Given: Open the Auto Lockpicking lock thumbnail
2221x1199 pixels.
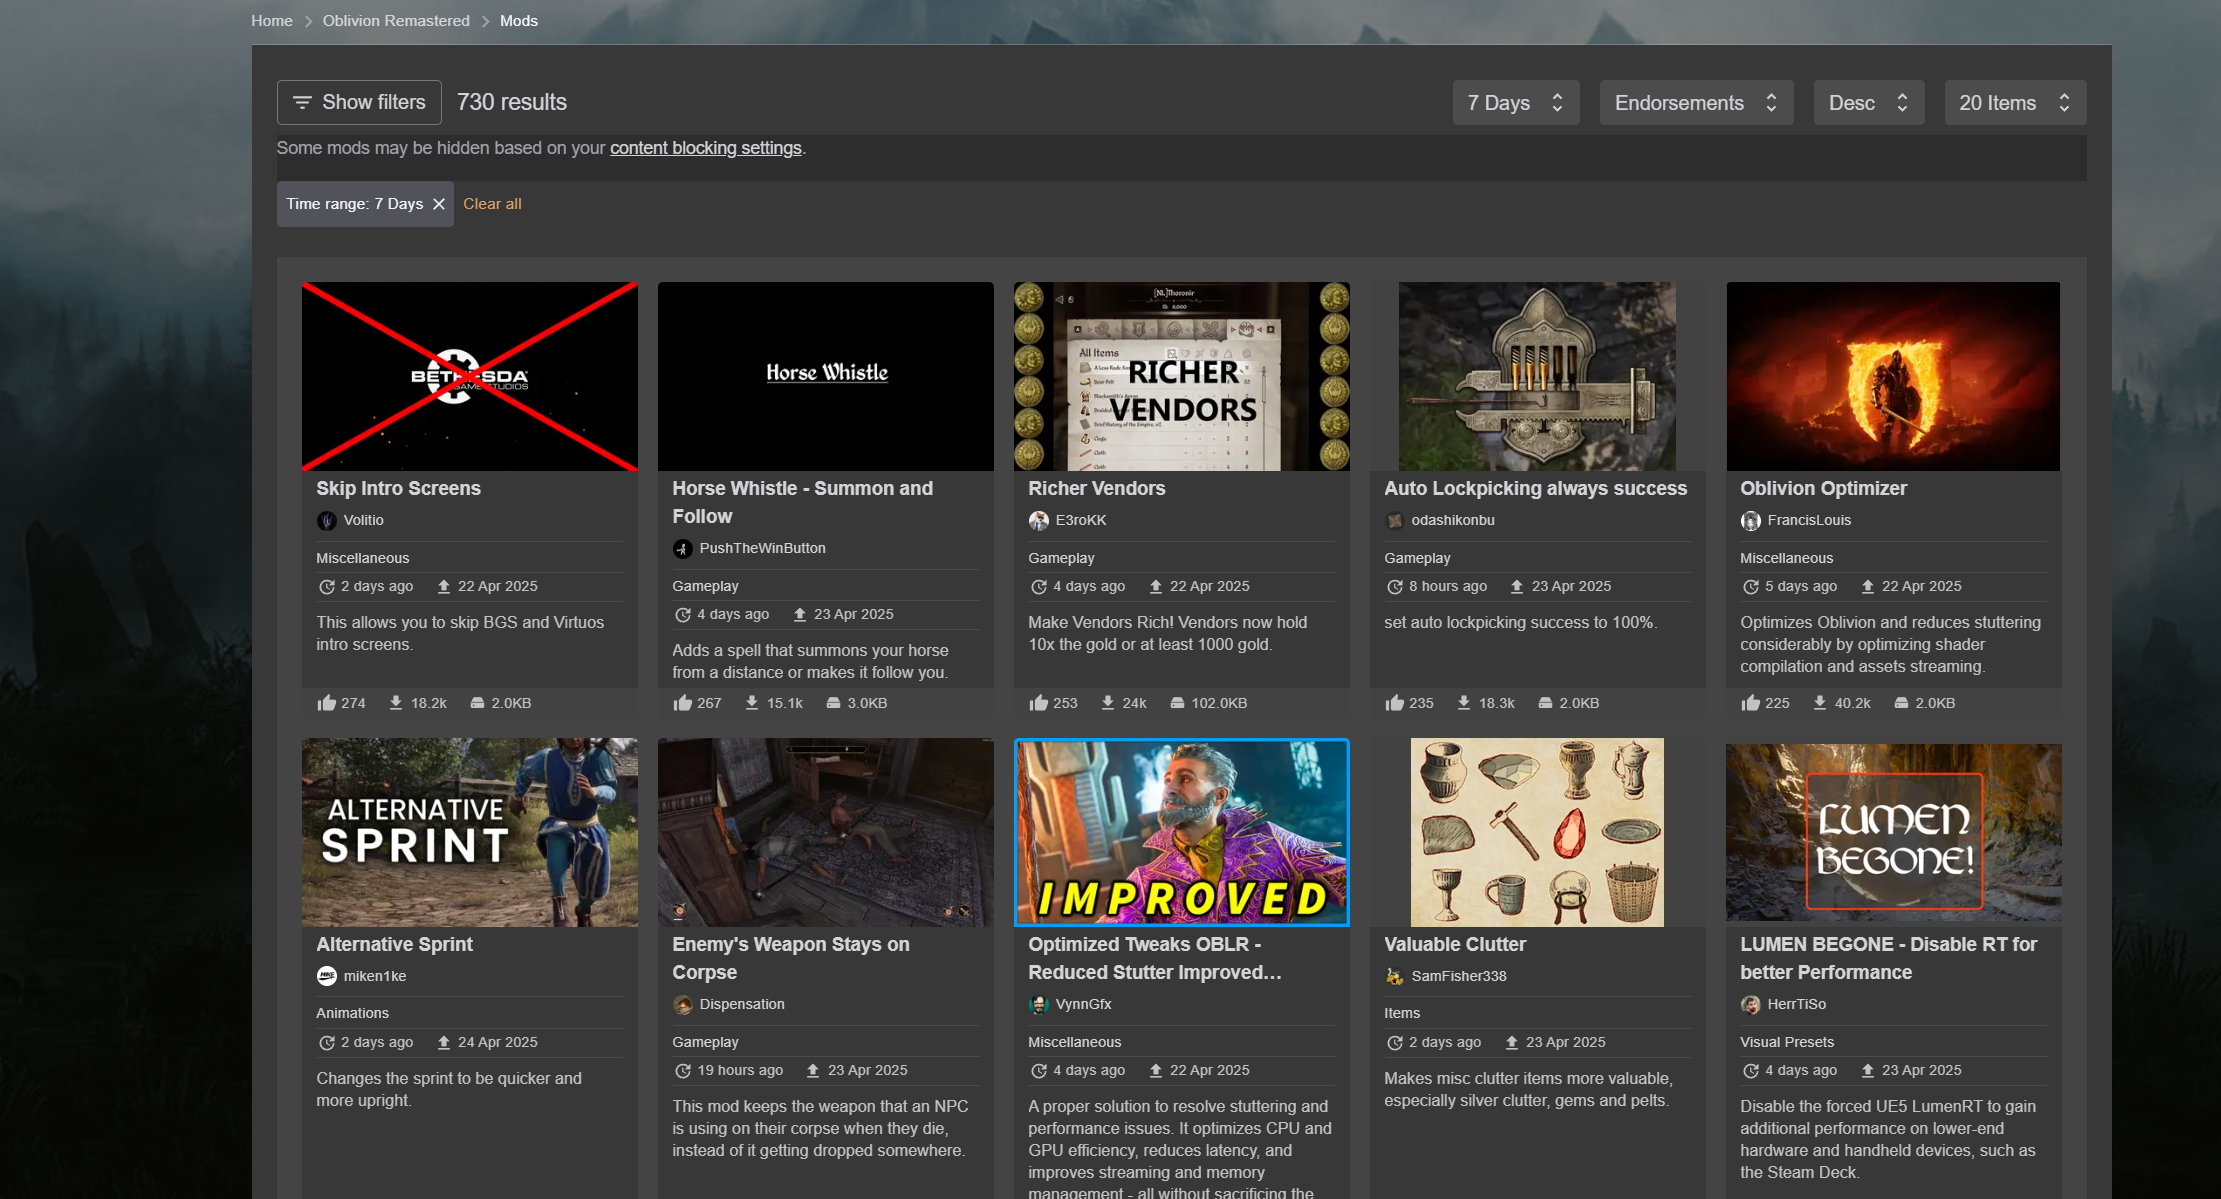Looking at the screenshot, I should [1537, 376].
